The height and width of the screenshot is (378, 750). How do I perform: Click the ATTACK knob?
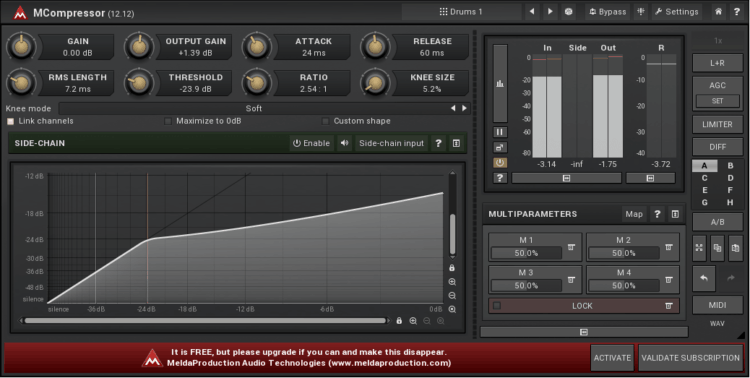pyautogui.click(x=257, y=47)
